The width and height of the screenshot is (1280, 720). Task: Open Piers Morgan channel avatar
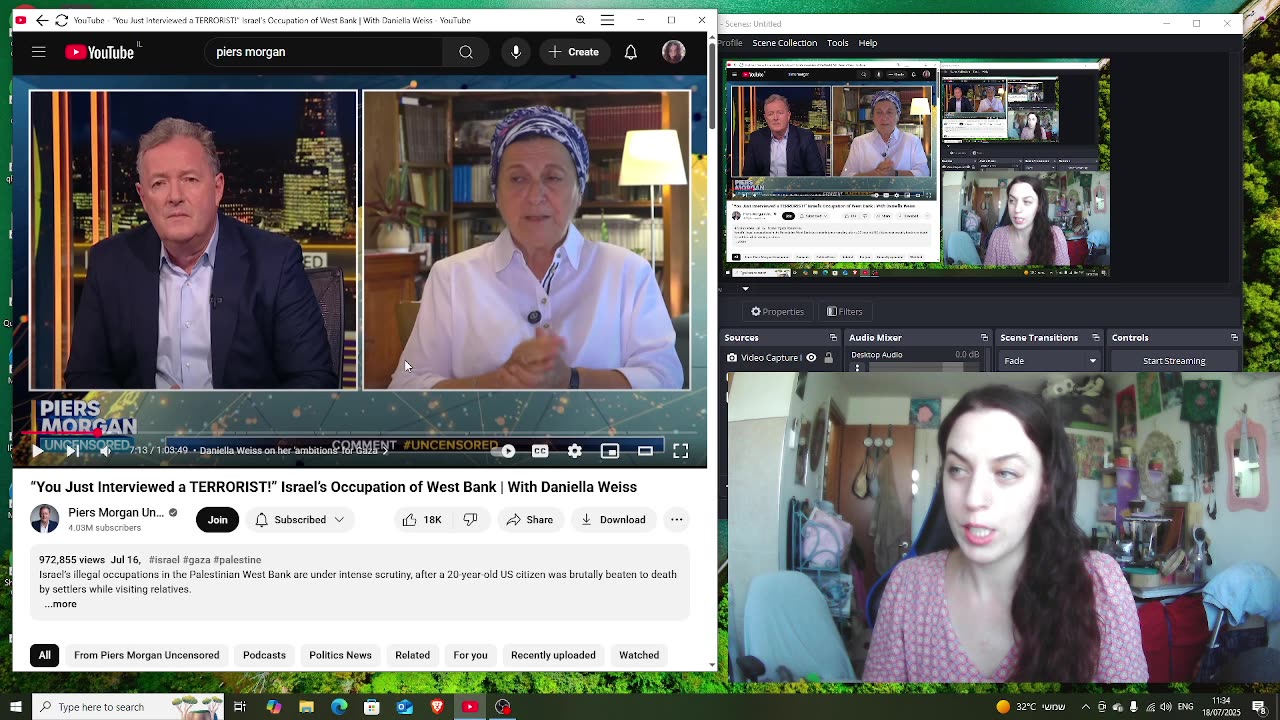pyautogui.click(x=44, y=519)
